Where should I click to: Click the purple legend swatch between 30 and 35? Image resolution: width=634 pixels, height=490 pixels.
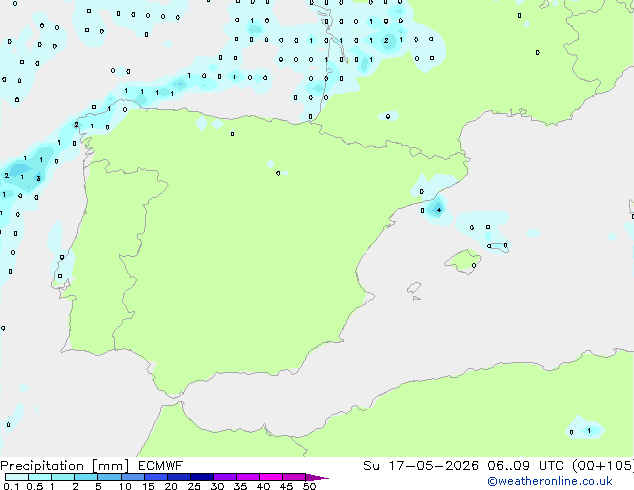click(x=225, y=477)
